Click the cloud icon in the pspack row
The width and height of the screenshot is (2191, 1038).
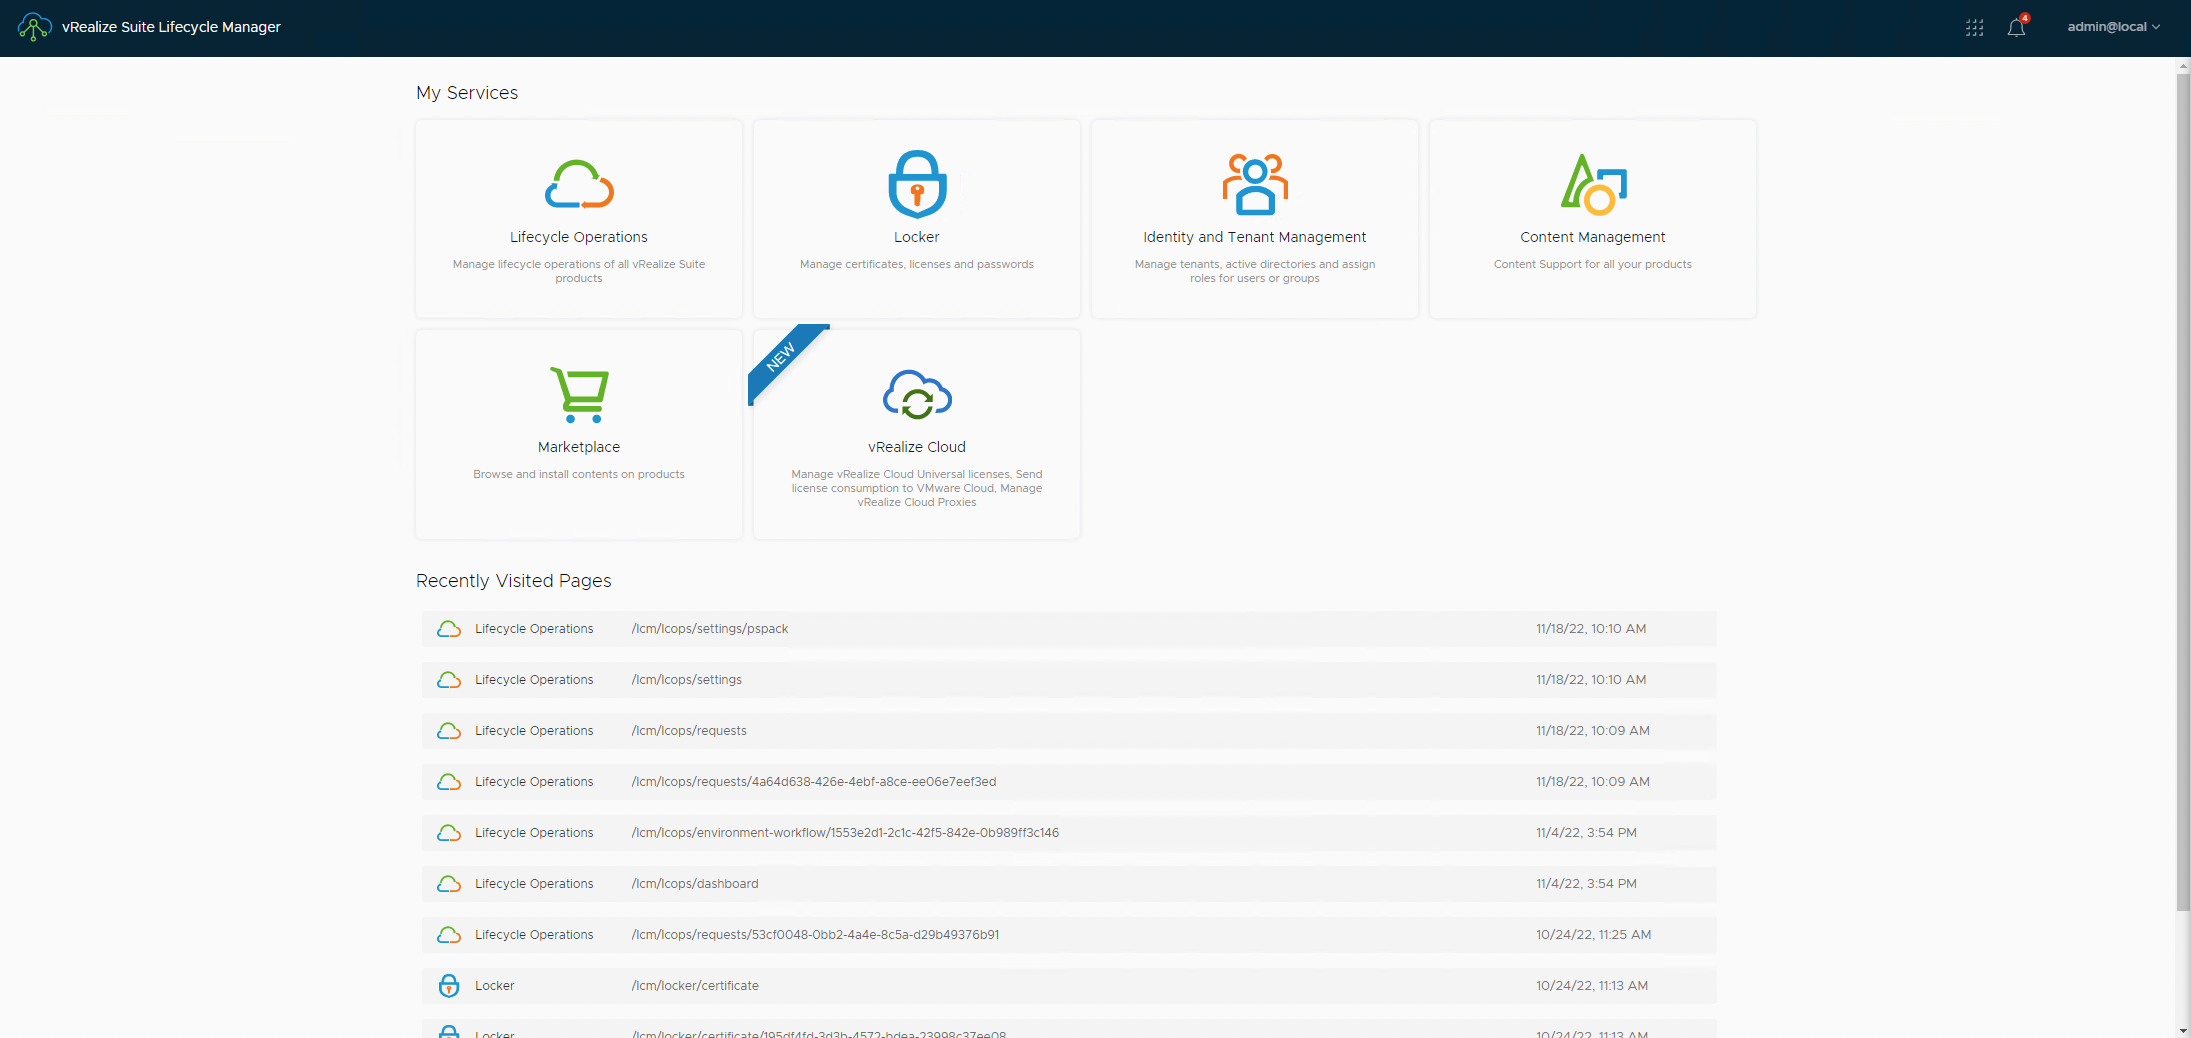(449, 629)
